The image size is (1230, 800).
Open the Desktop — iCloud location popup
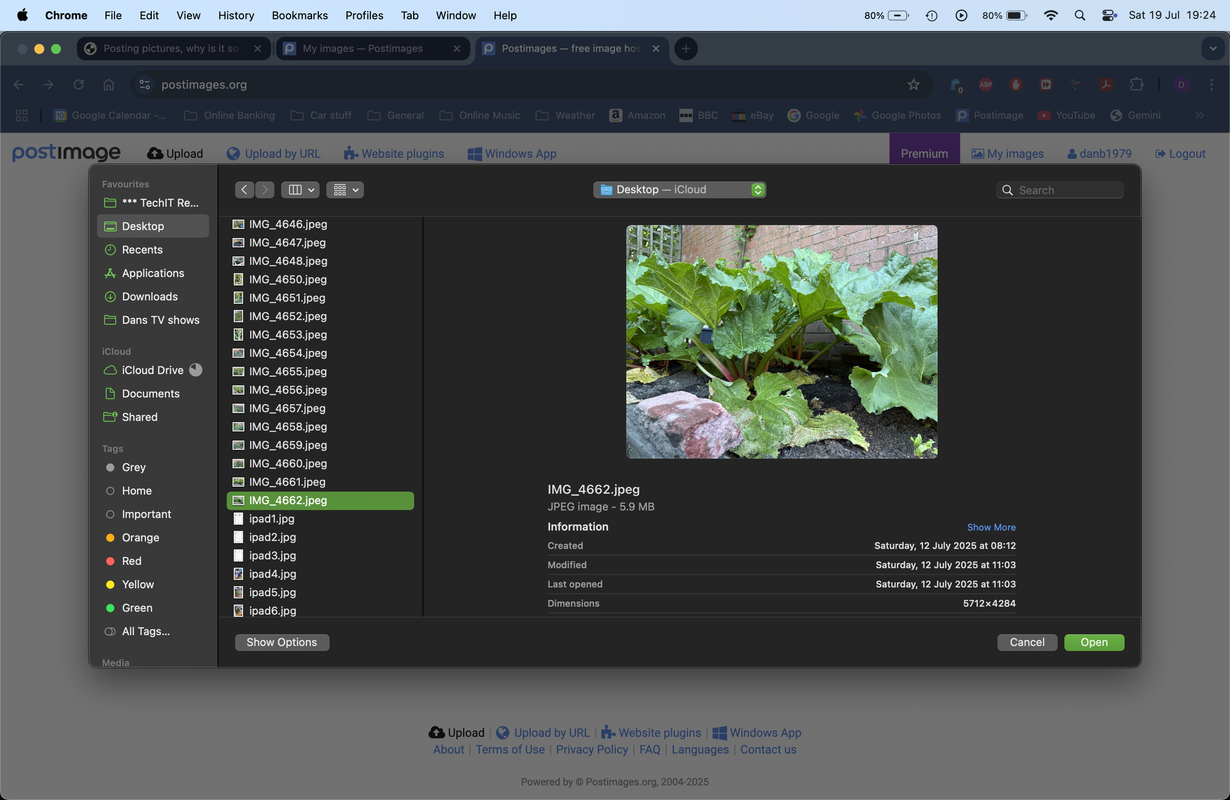680,190
